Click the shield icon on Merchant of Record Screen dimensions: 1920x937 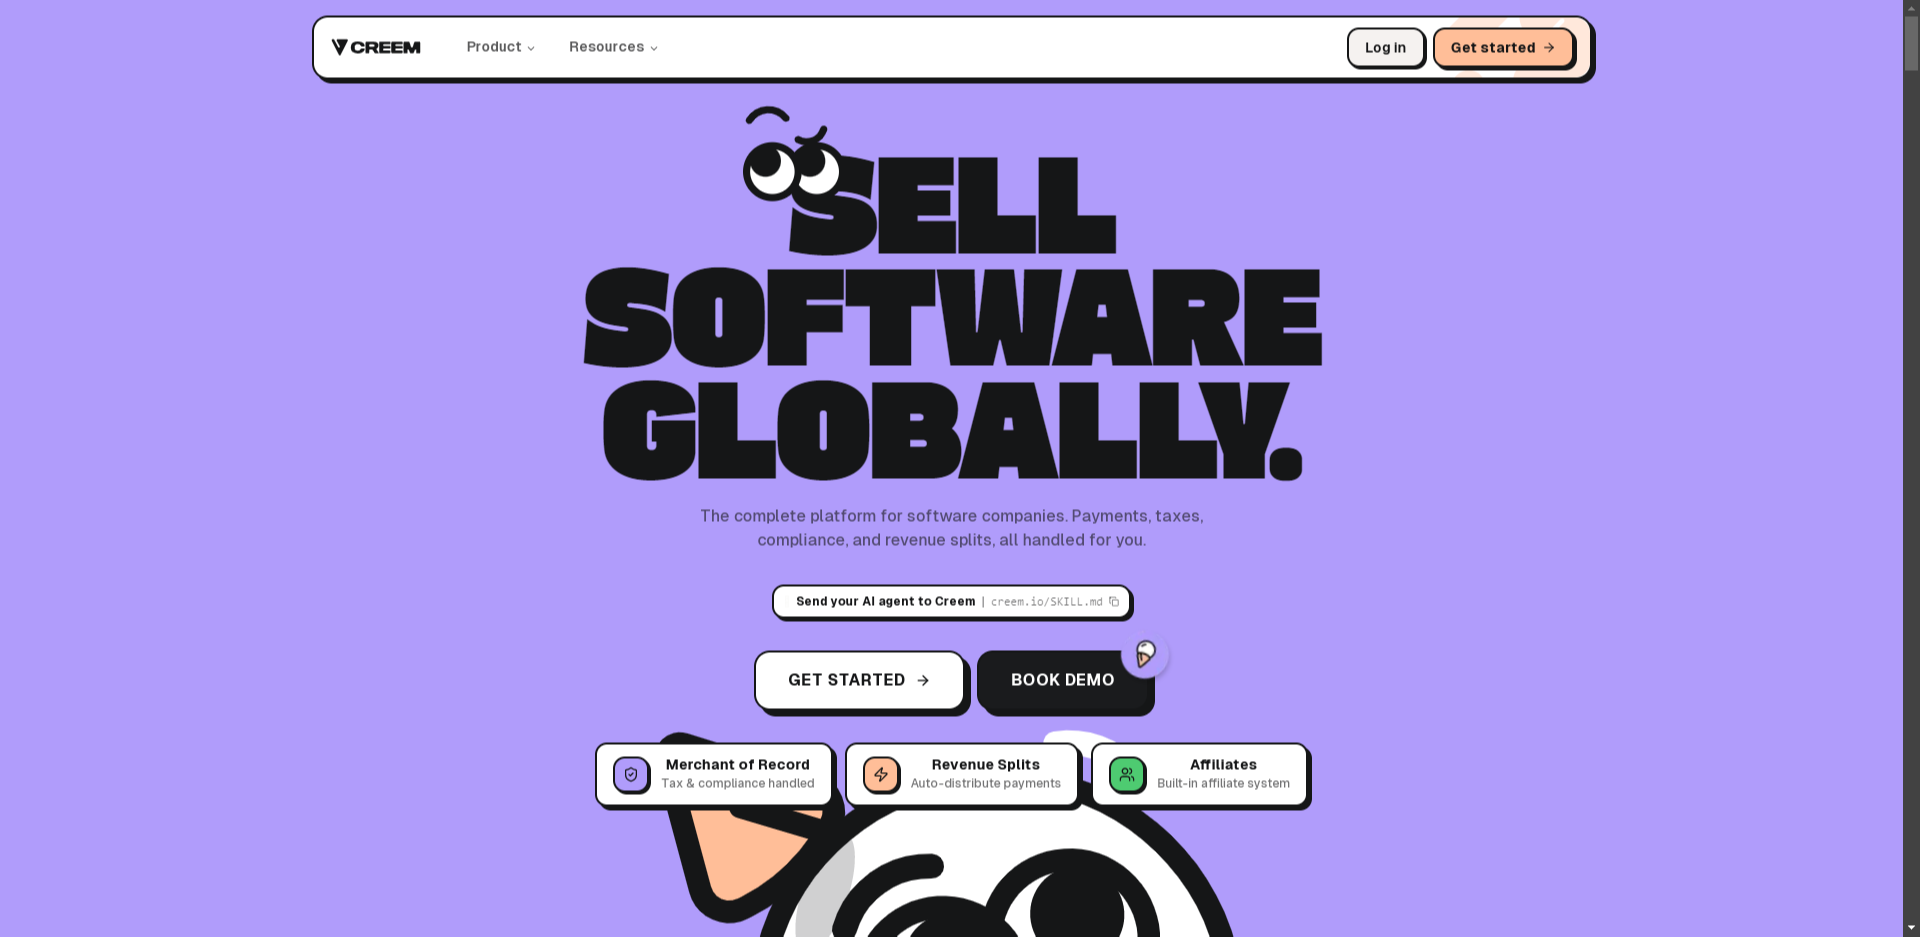pyautogui.click(x=631, y=775)
